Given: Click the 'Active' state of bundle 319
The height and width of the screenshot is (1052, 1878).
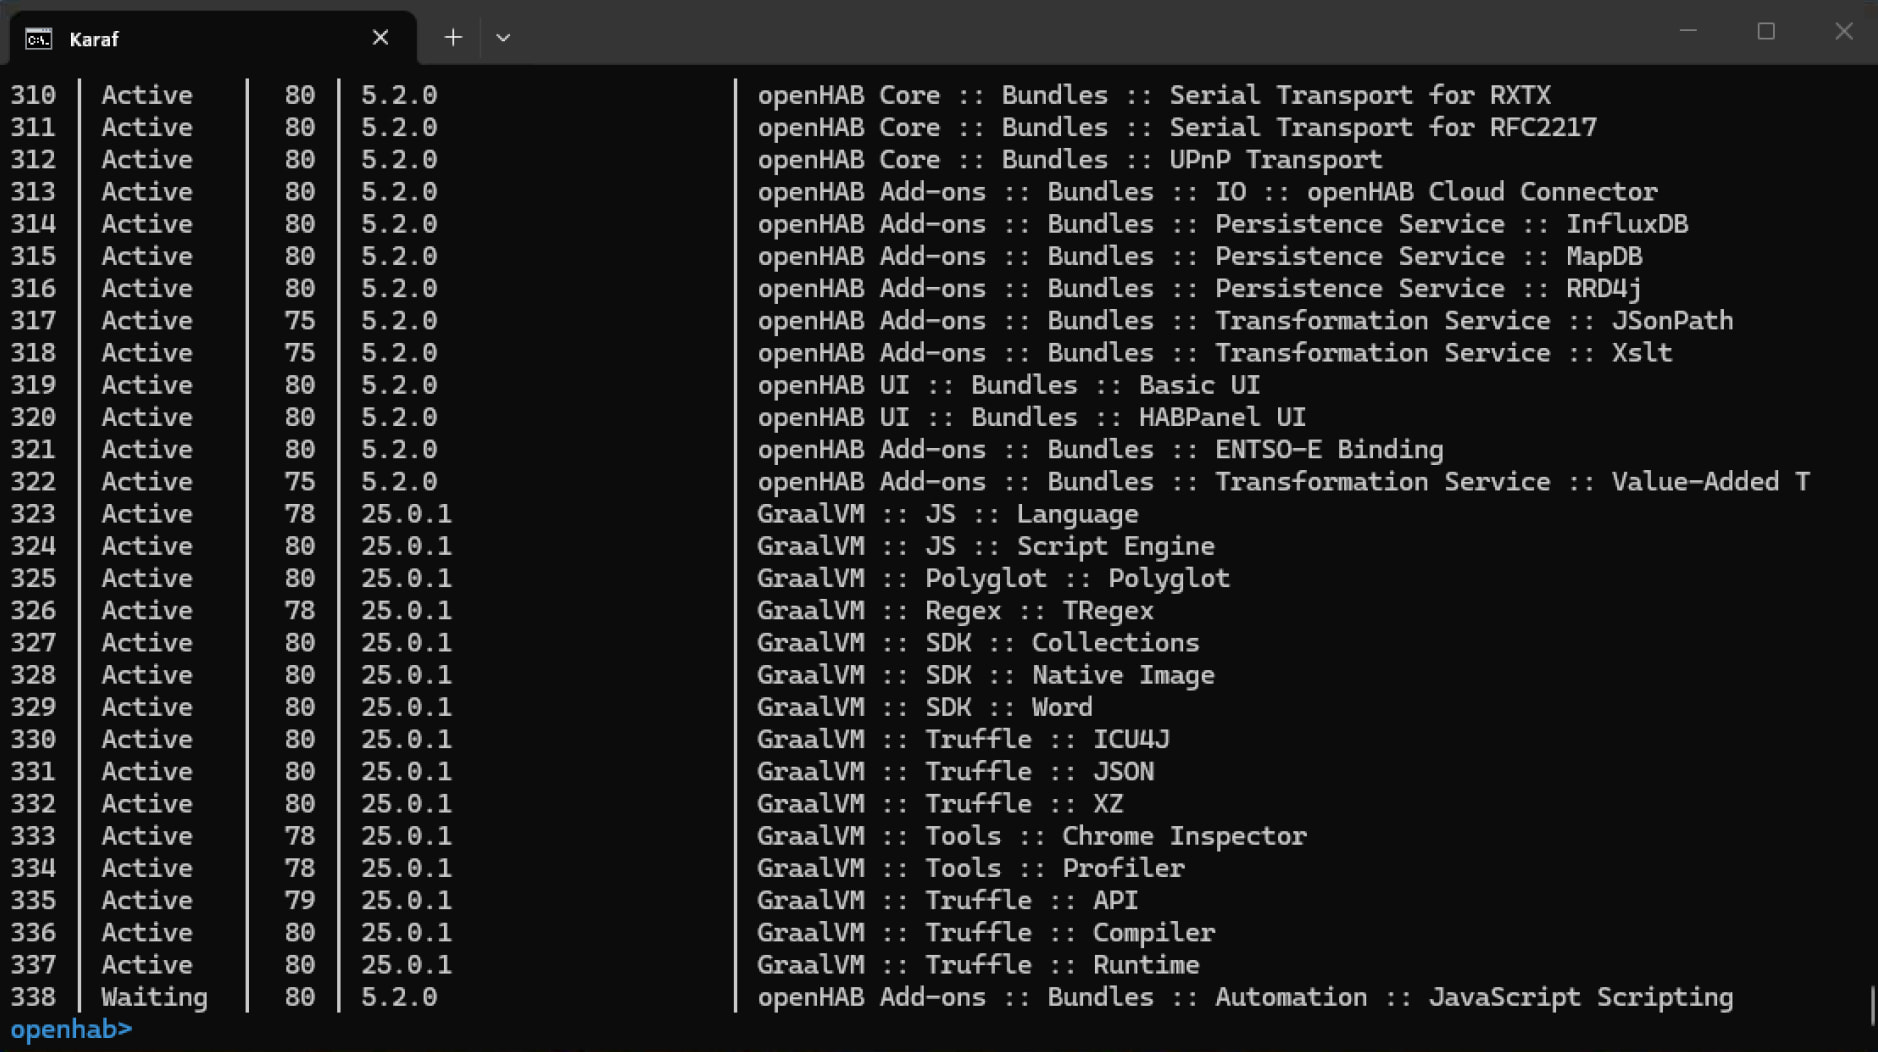Looking at the screenshot, I should tap(147, 385).
